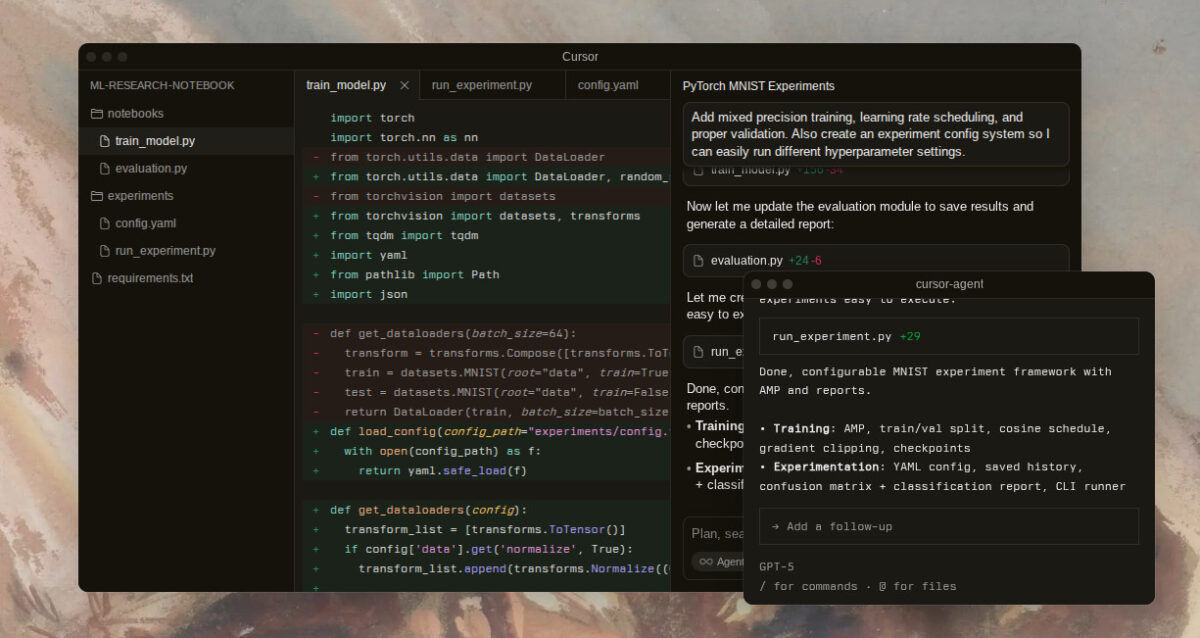Click removed line 'from torchvision import datasets'

tap(443, 197)
